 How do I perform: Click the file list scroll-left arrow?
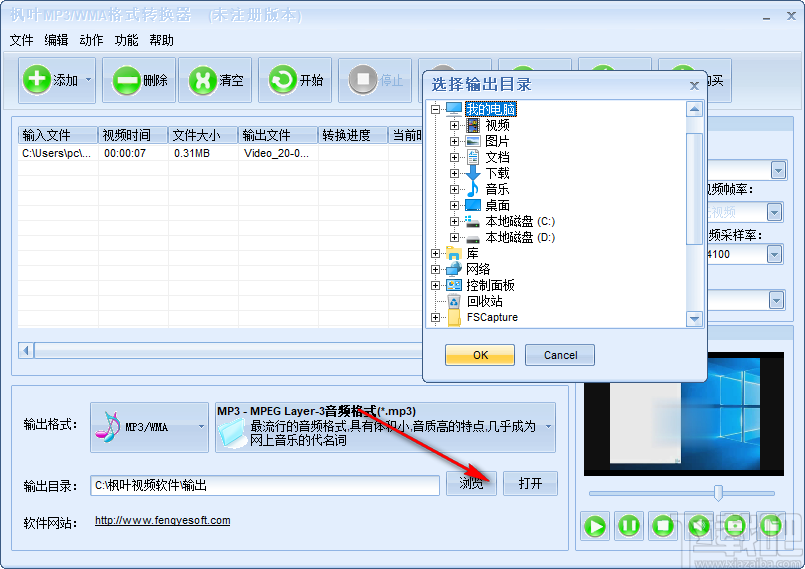tap(26, 351)
